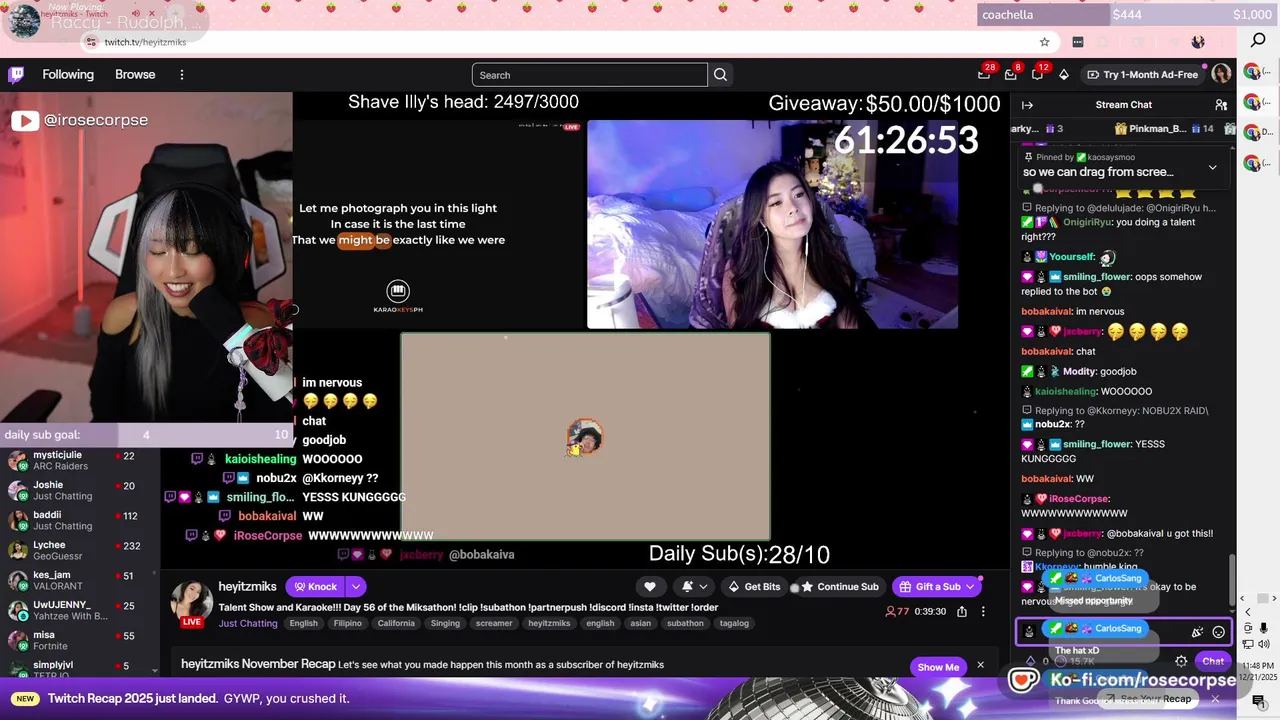
Task: Click the twitch.tv address bar URL
Action: pos(145,42)
